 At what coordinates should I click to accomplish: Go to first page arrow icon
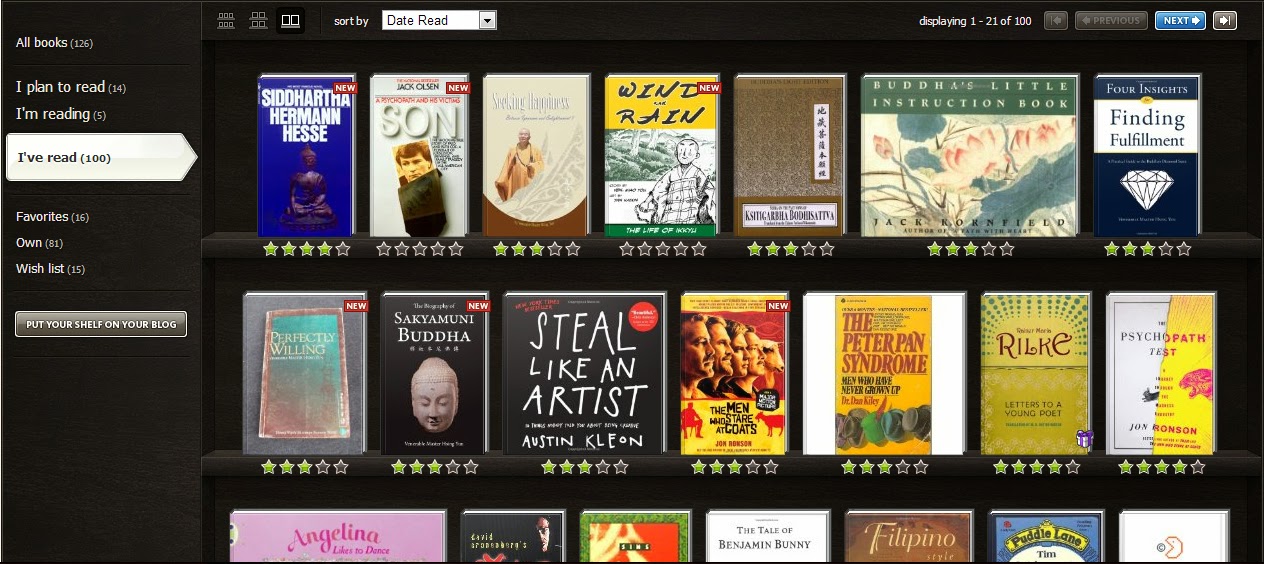(1056, 20)
